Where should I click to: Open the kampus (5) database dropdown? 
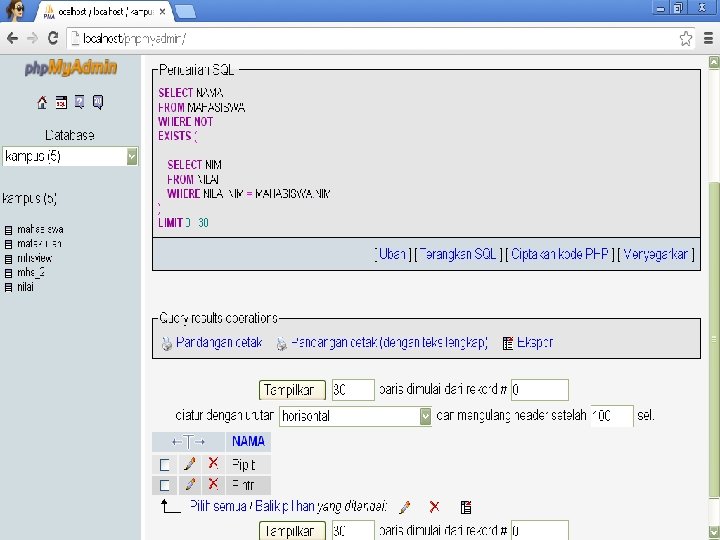pyautogui.click(x=70, y=157)
